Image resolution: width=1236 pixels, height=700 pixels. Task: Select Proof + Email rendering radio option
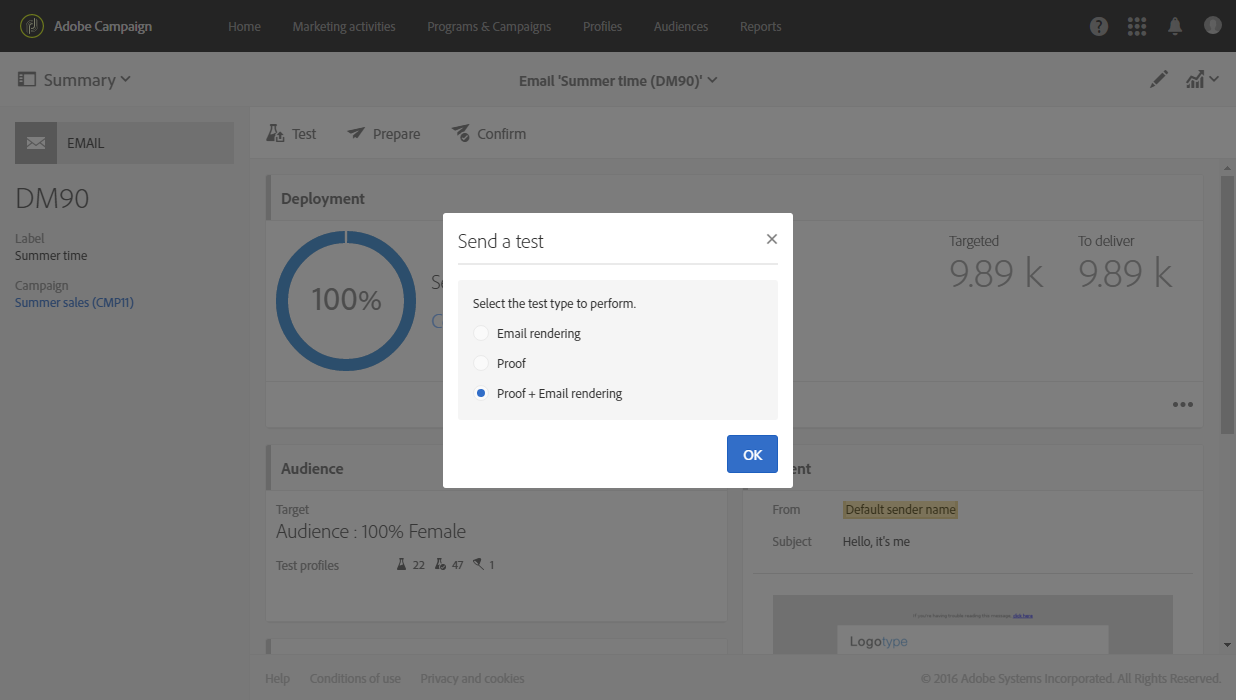[x=481, y=393]
